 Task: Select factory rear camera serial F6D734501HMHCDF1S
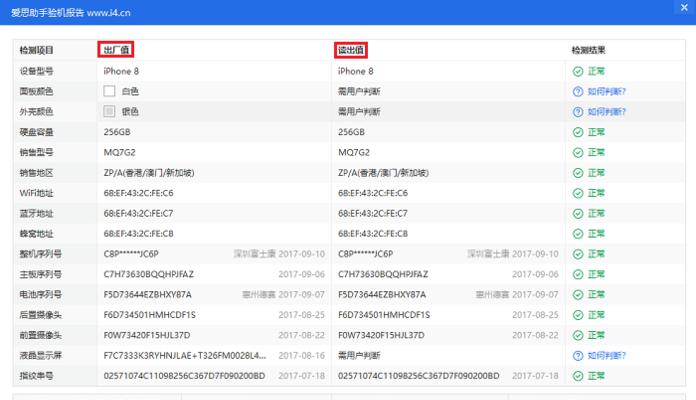[150, 315]
